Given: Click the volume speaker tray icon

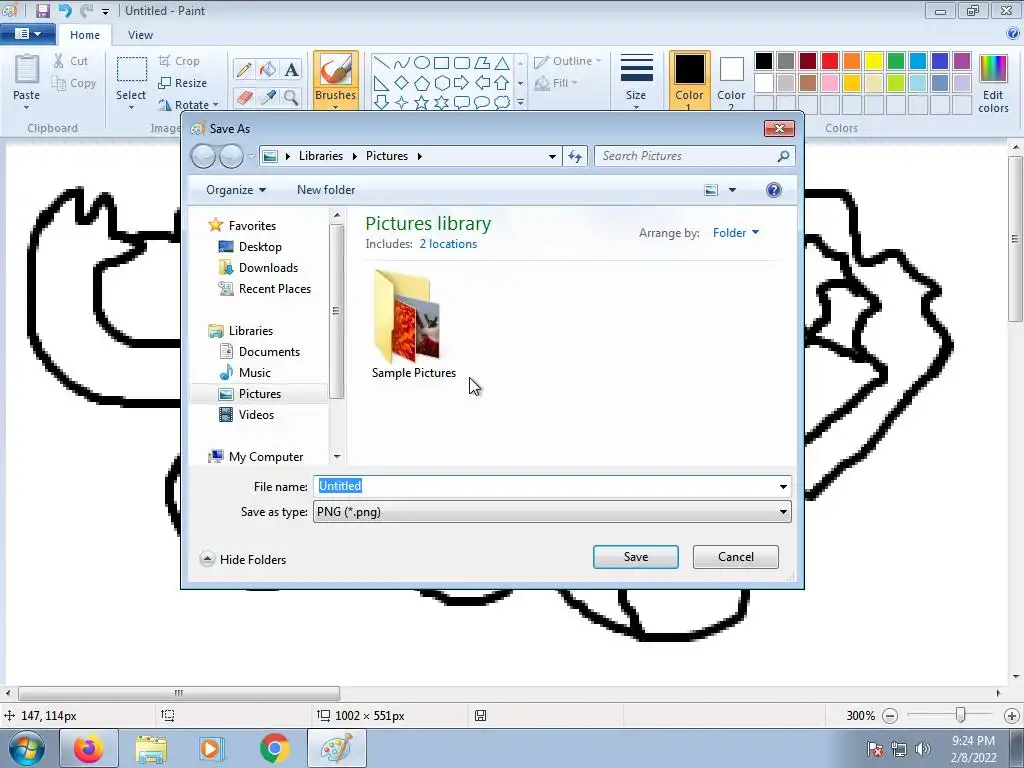Looking at the screenshot, I should (923, 749).
